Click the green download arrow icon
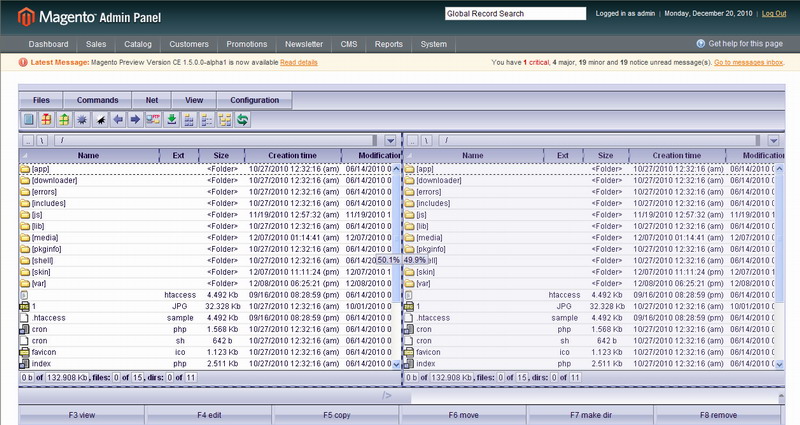 point(172,120)
